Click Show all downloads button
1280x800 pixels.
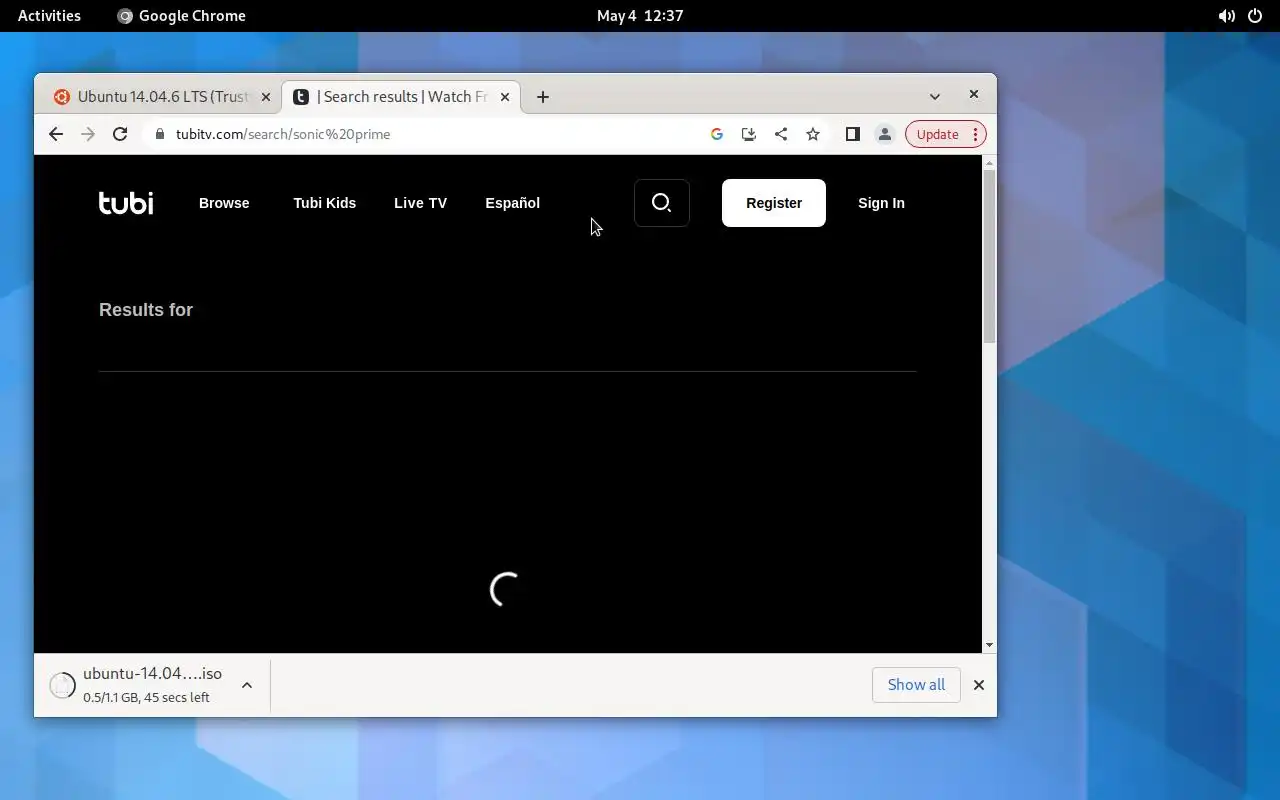916,685
